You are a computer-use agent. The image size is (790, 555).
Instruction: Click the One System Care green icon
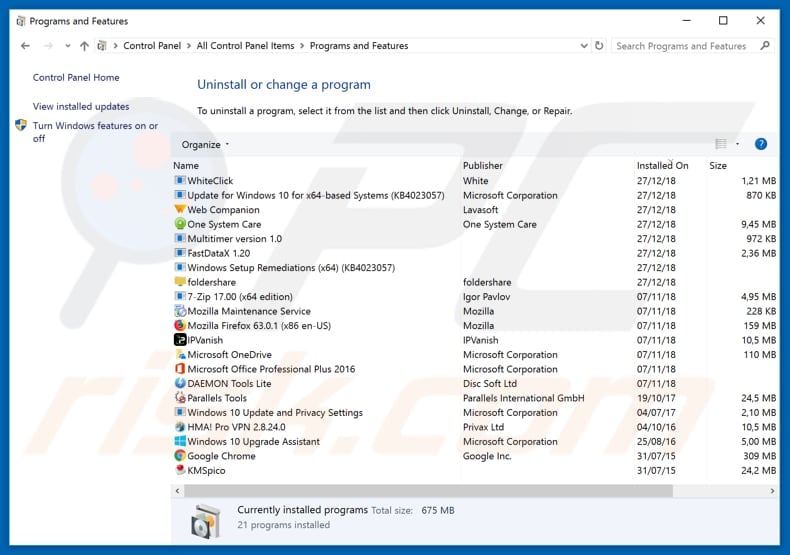[179, 224]
